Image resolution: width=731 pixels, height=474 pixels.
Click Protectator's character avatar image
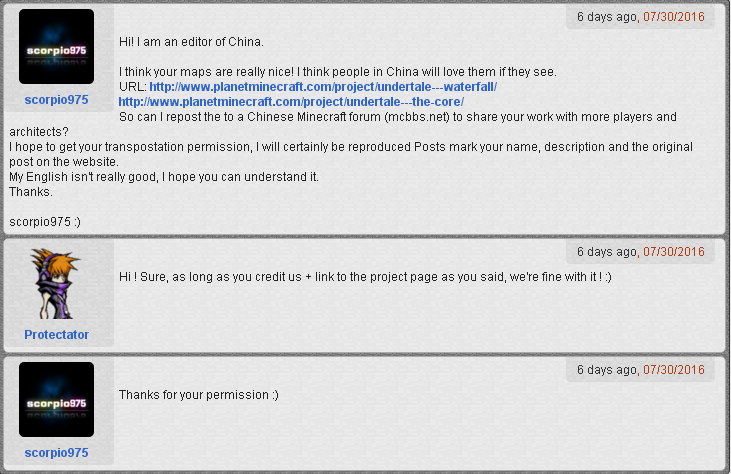[56, 283]
